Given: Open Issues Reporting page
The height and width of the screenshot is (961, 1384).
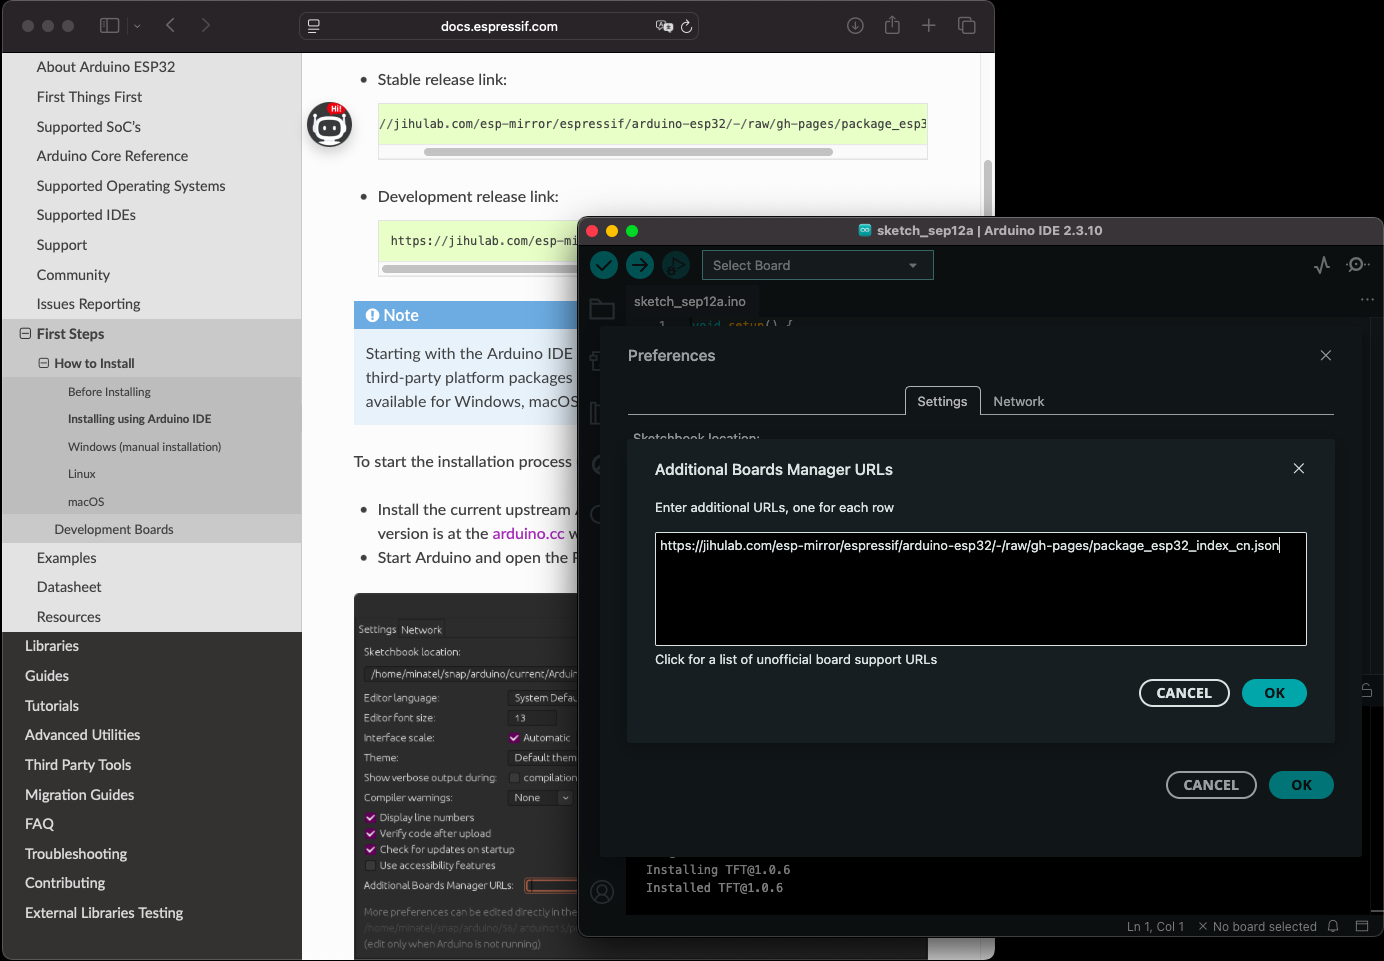Looking at the screenshot, I should coord(88,304).
